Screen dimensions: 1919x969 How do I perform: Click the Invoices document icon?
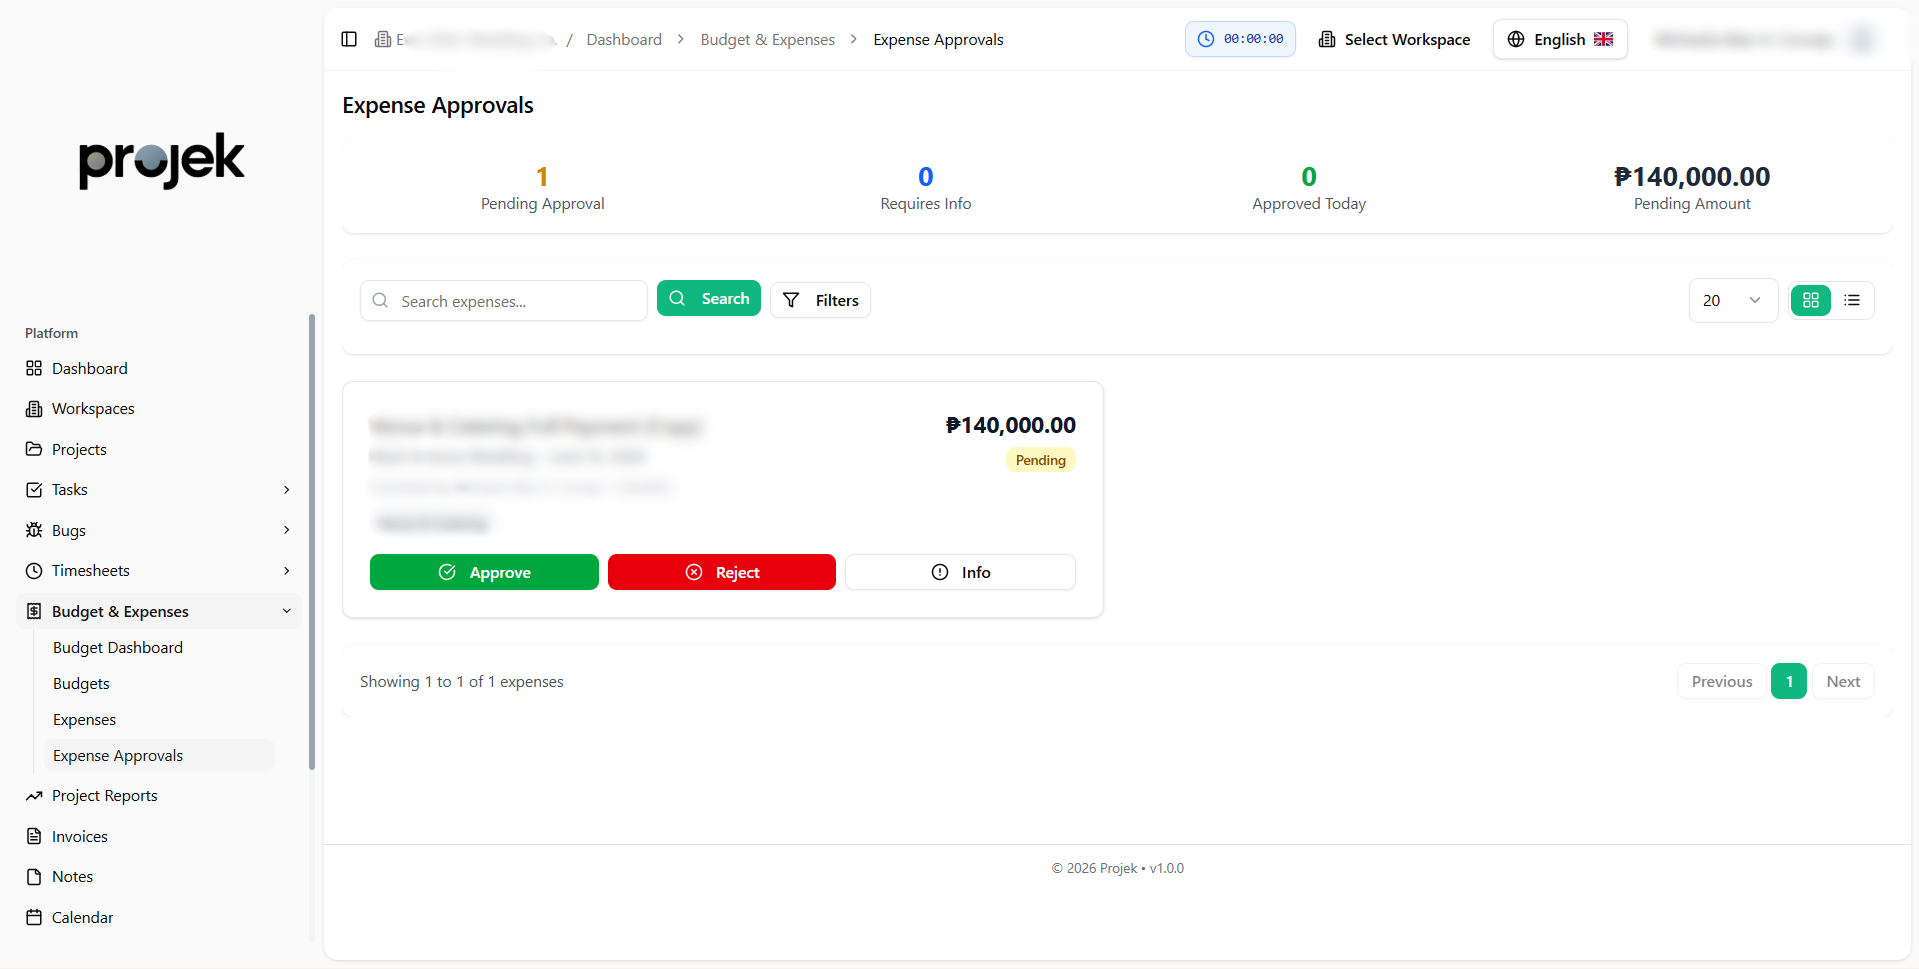click(34, 836)
